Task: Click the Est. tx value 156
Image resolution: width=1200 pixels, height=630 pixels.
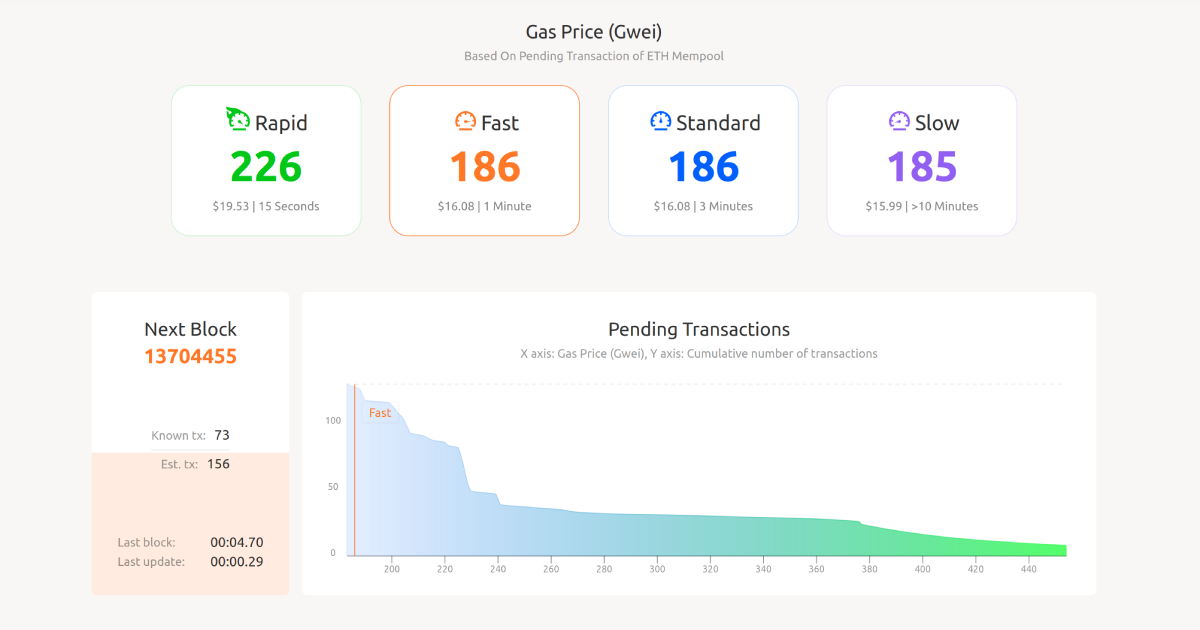Action: click(218, 463)
